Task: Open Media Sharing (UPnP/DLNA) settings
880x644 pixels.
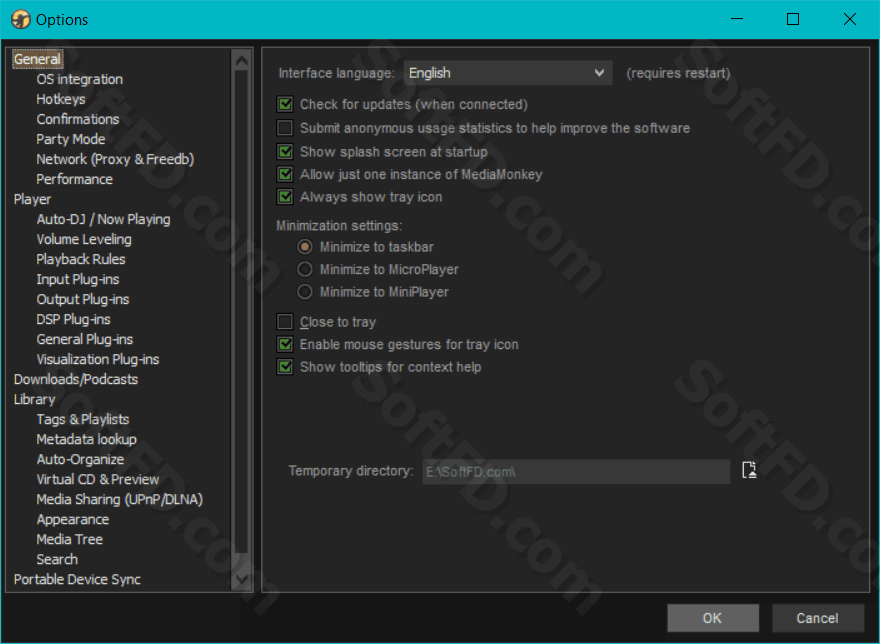Action: coord(120,500)
